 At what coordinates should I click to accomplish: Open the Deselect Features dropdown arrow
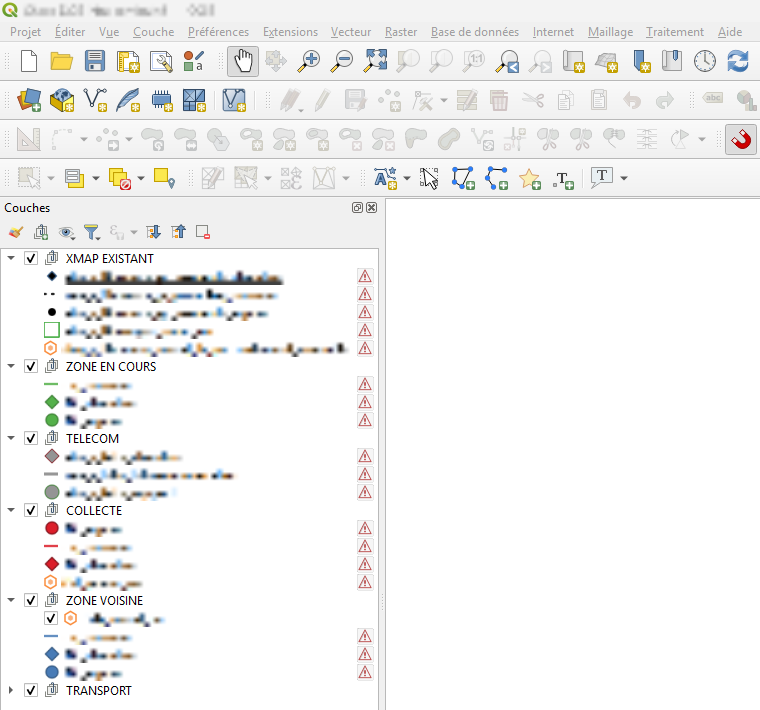141,178
